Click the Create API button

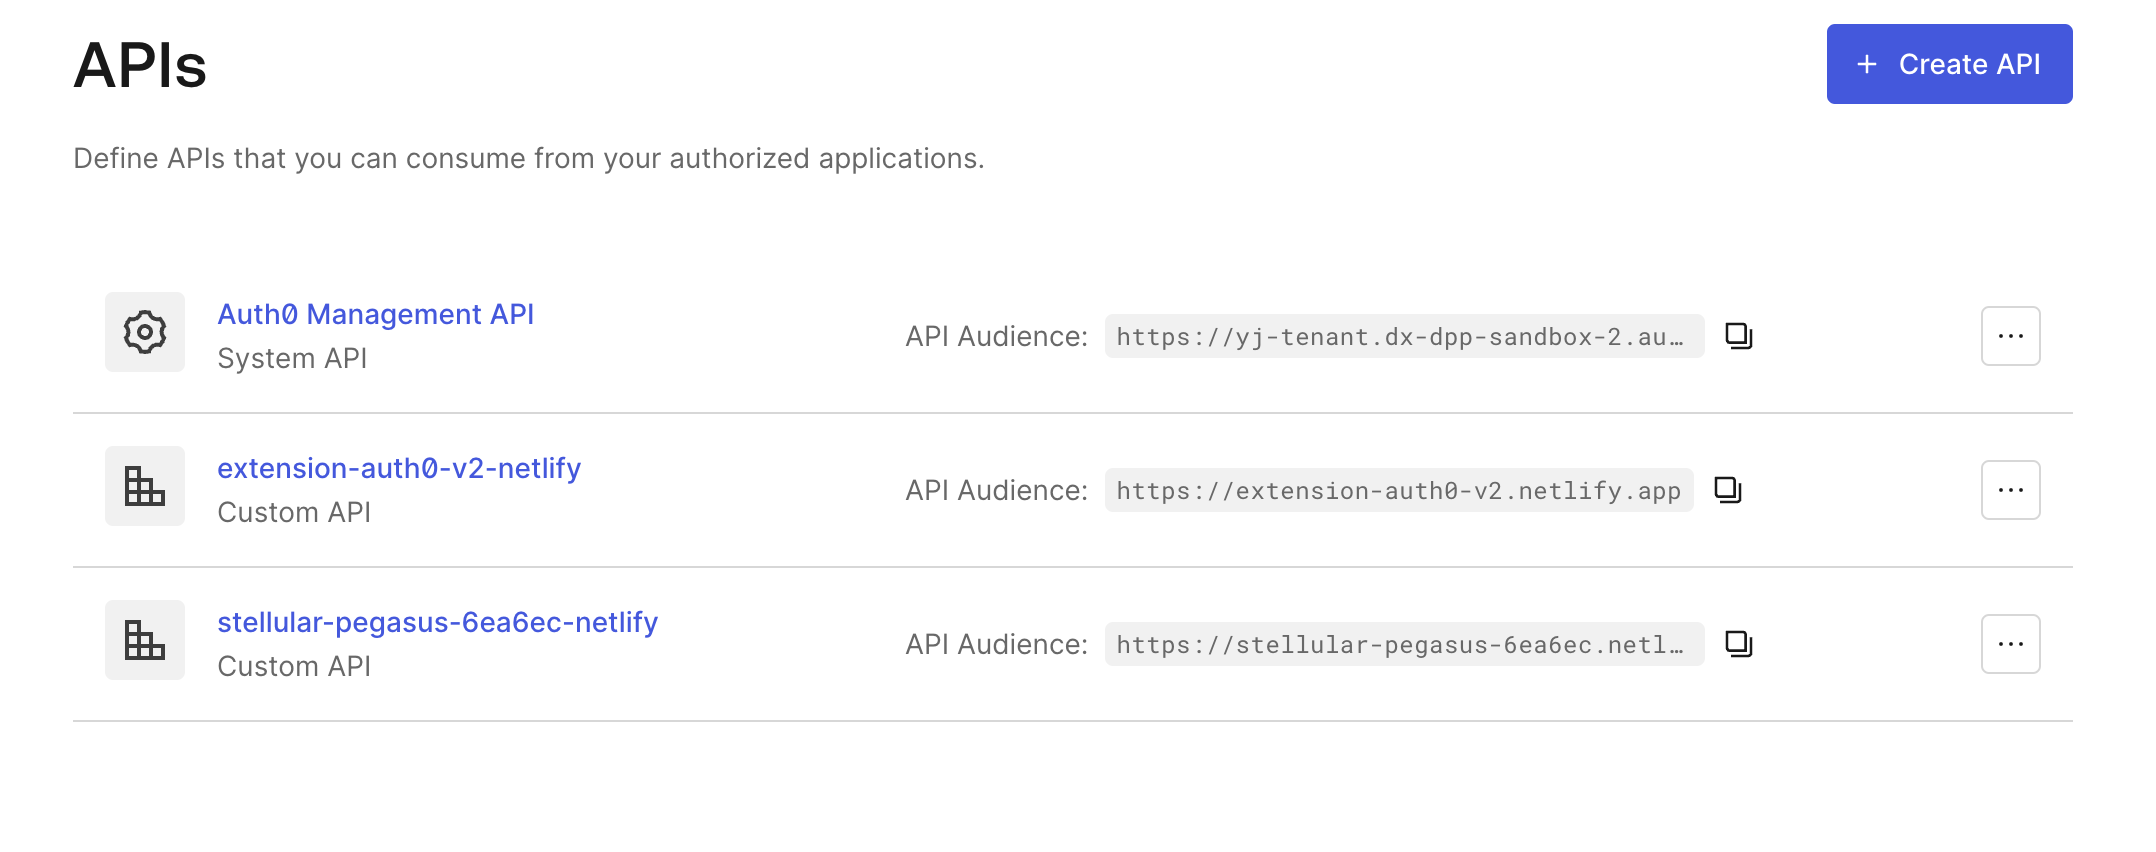coord(1949,64)
